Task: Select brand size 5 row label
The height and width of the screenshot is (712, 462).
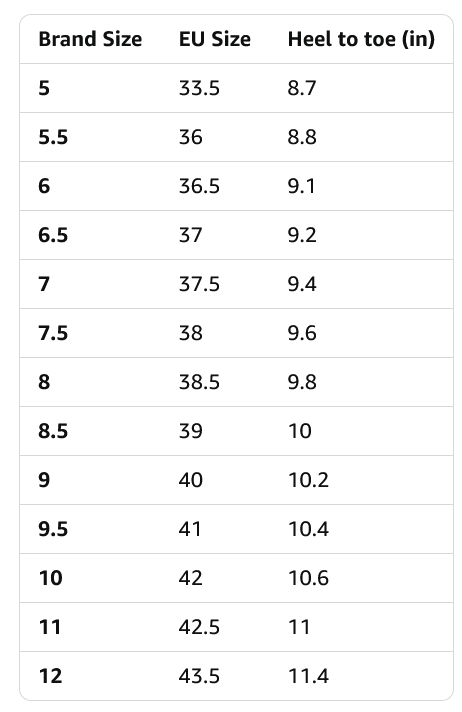Action: point(44,88)
